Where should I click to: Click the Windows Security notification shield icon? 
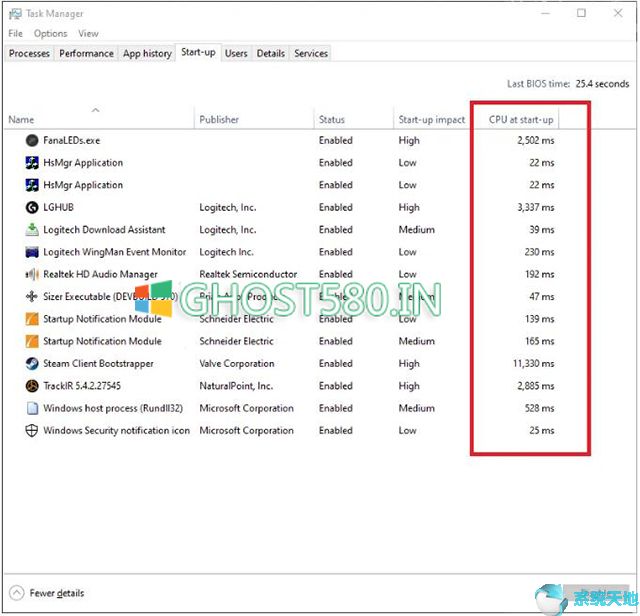[32, 431]
